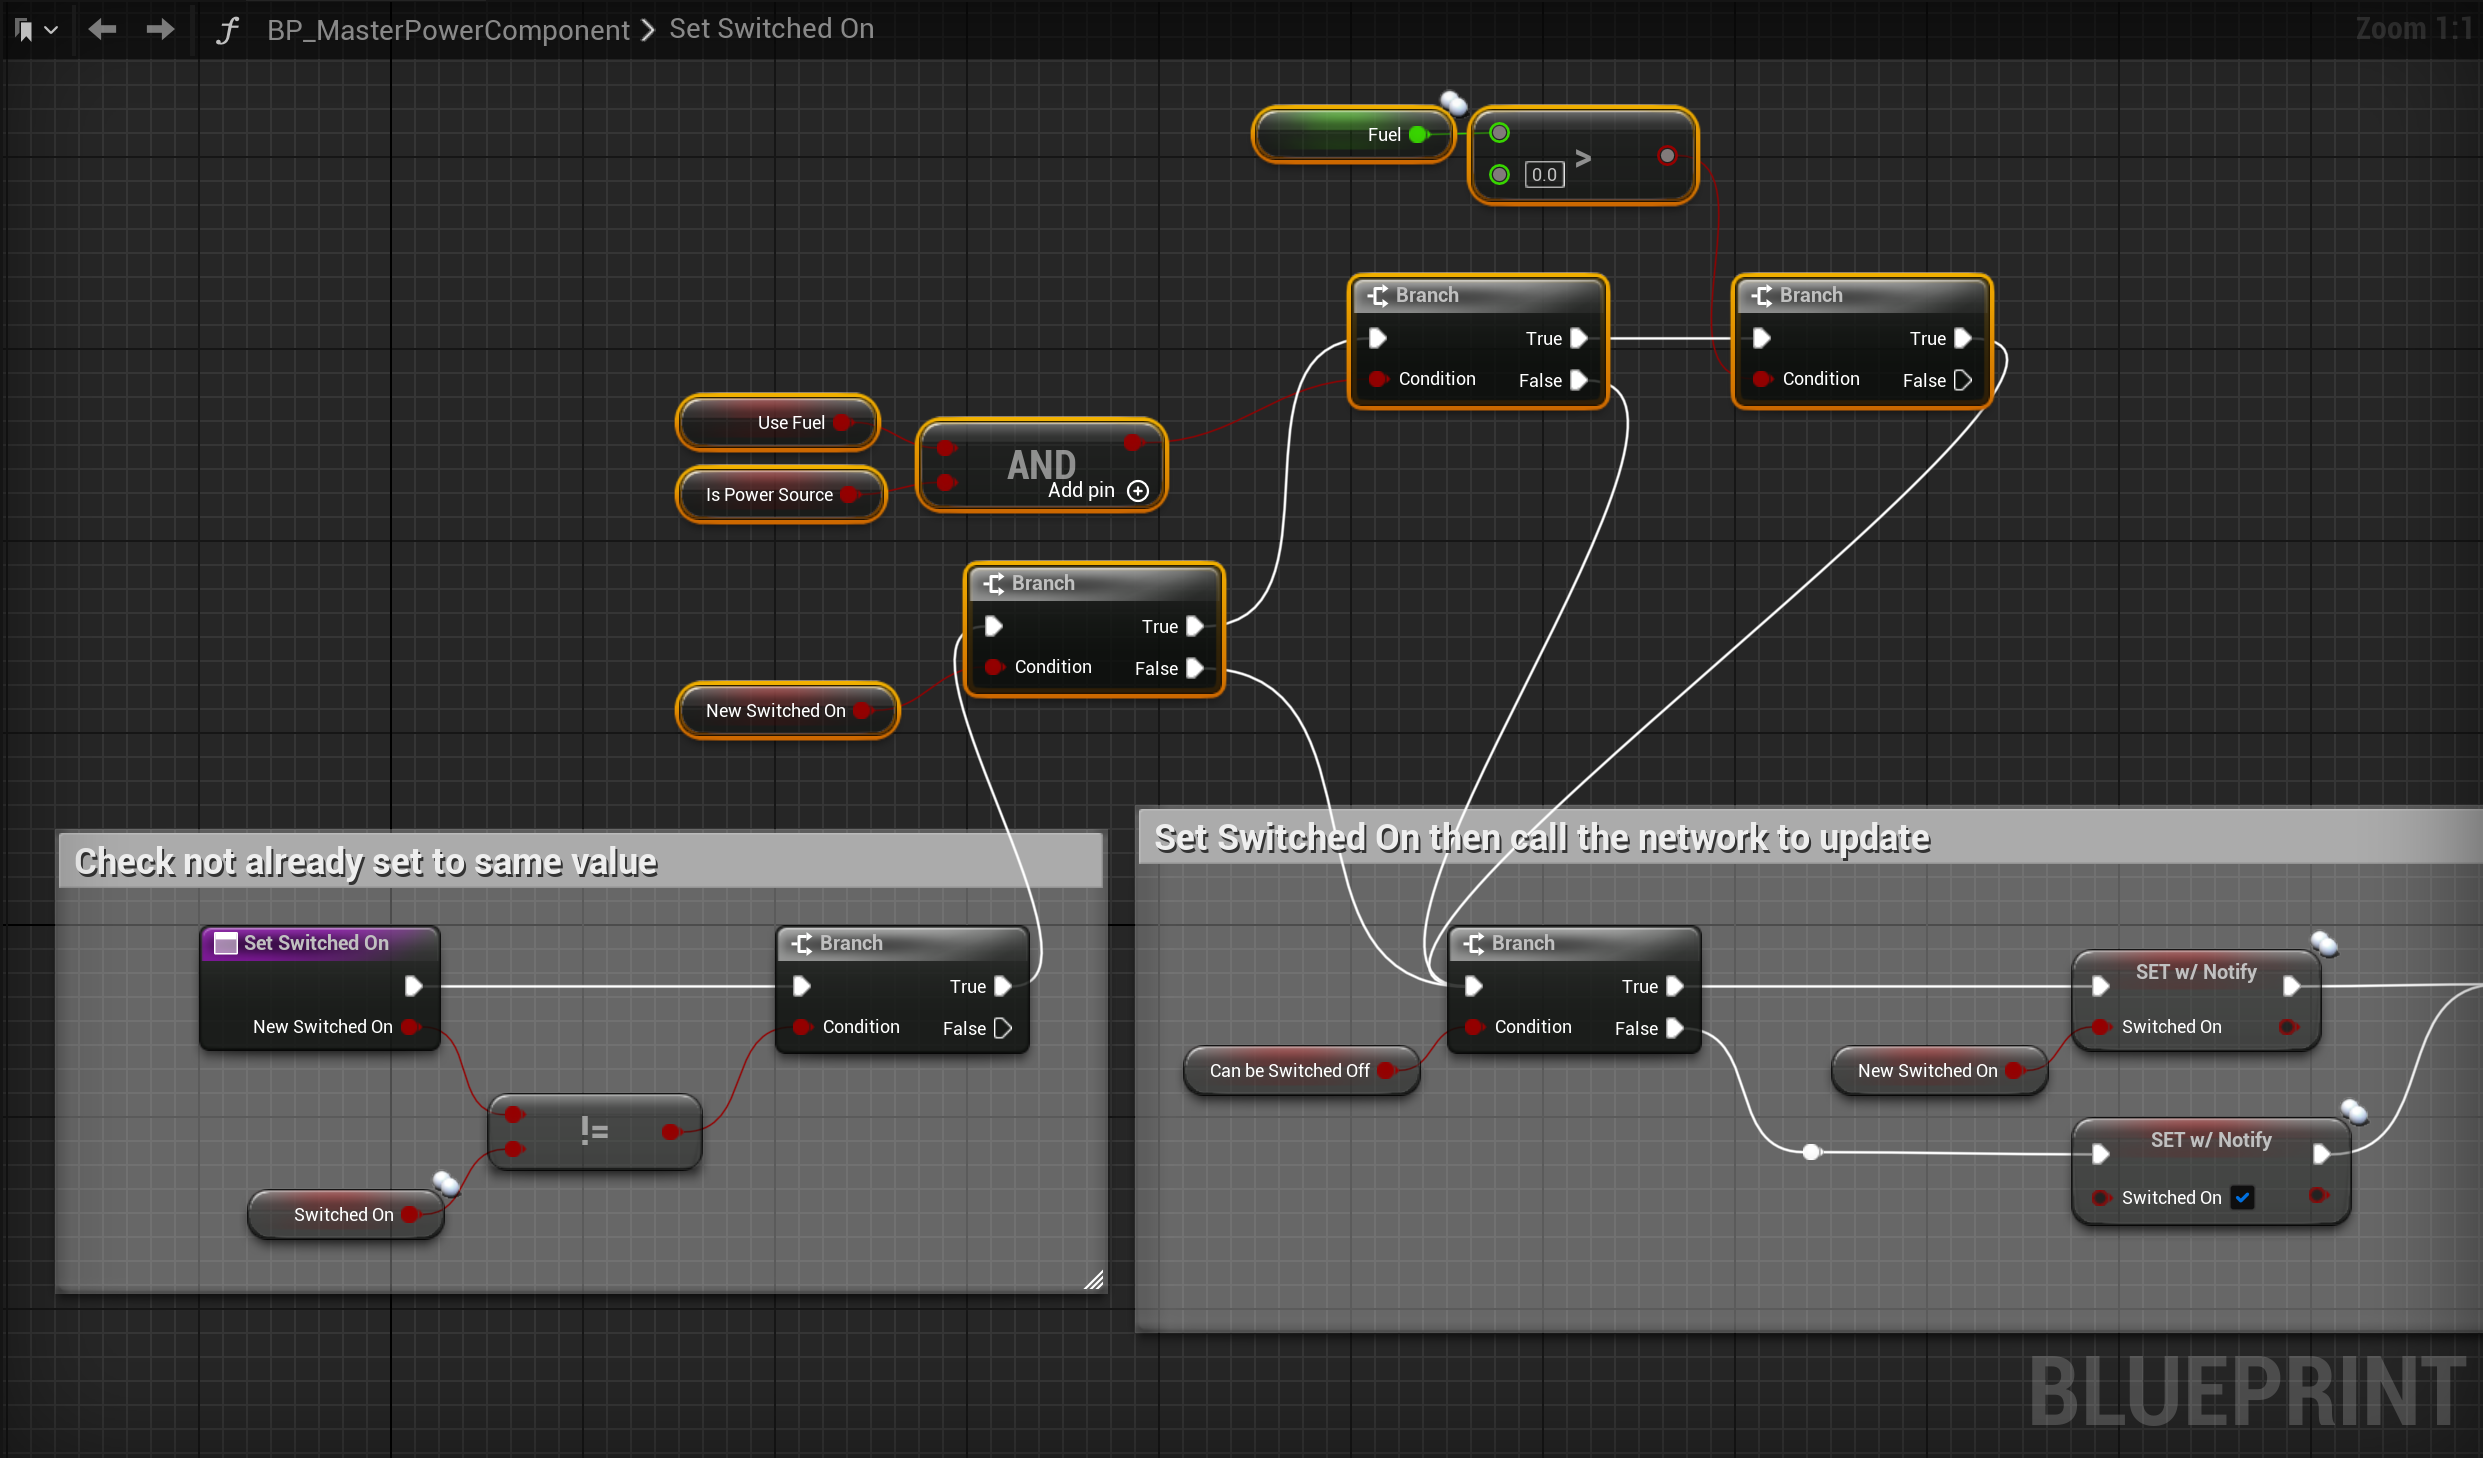Click the replication icon on the upper SET w/ Notify node
The height and width of the screenshot is (1458, 2483).
2324,943
